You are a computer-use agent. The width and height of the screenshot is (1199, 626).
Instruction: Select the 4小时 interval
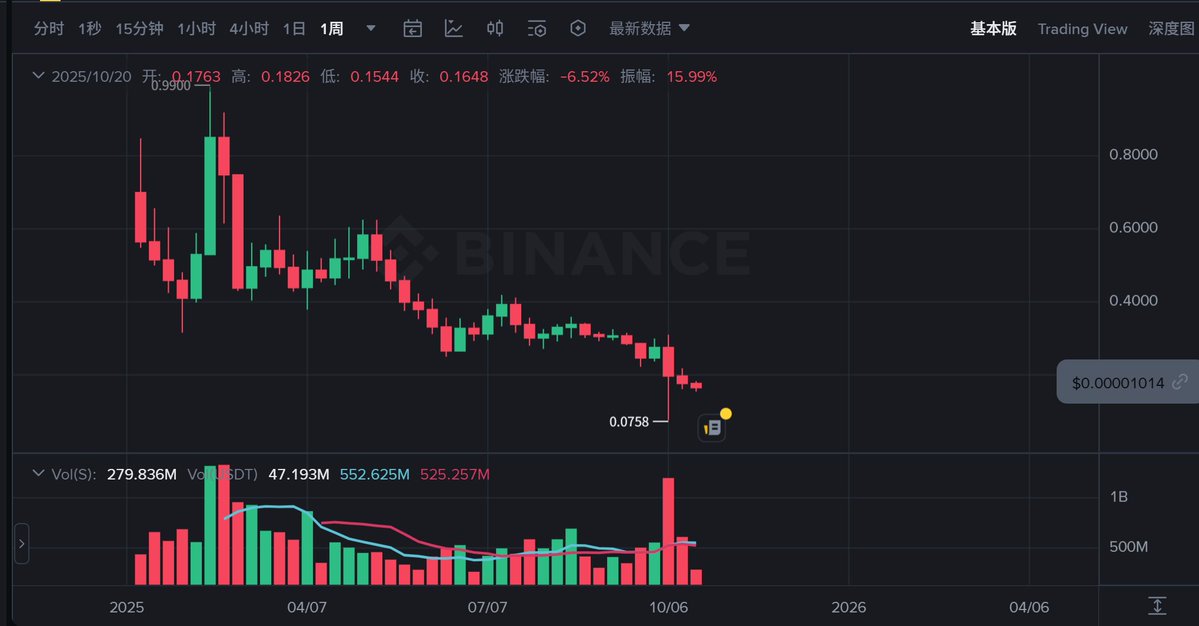pos(249,29)
